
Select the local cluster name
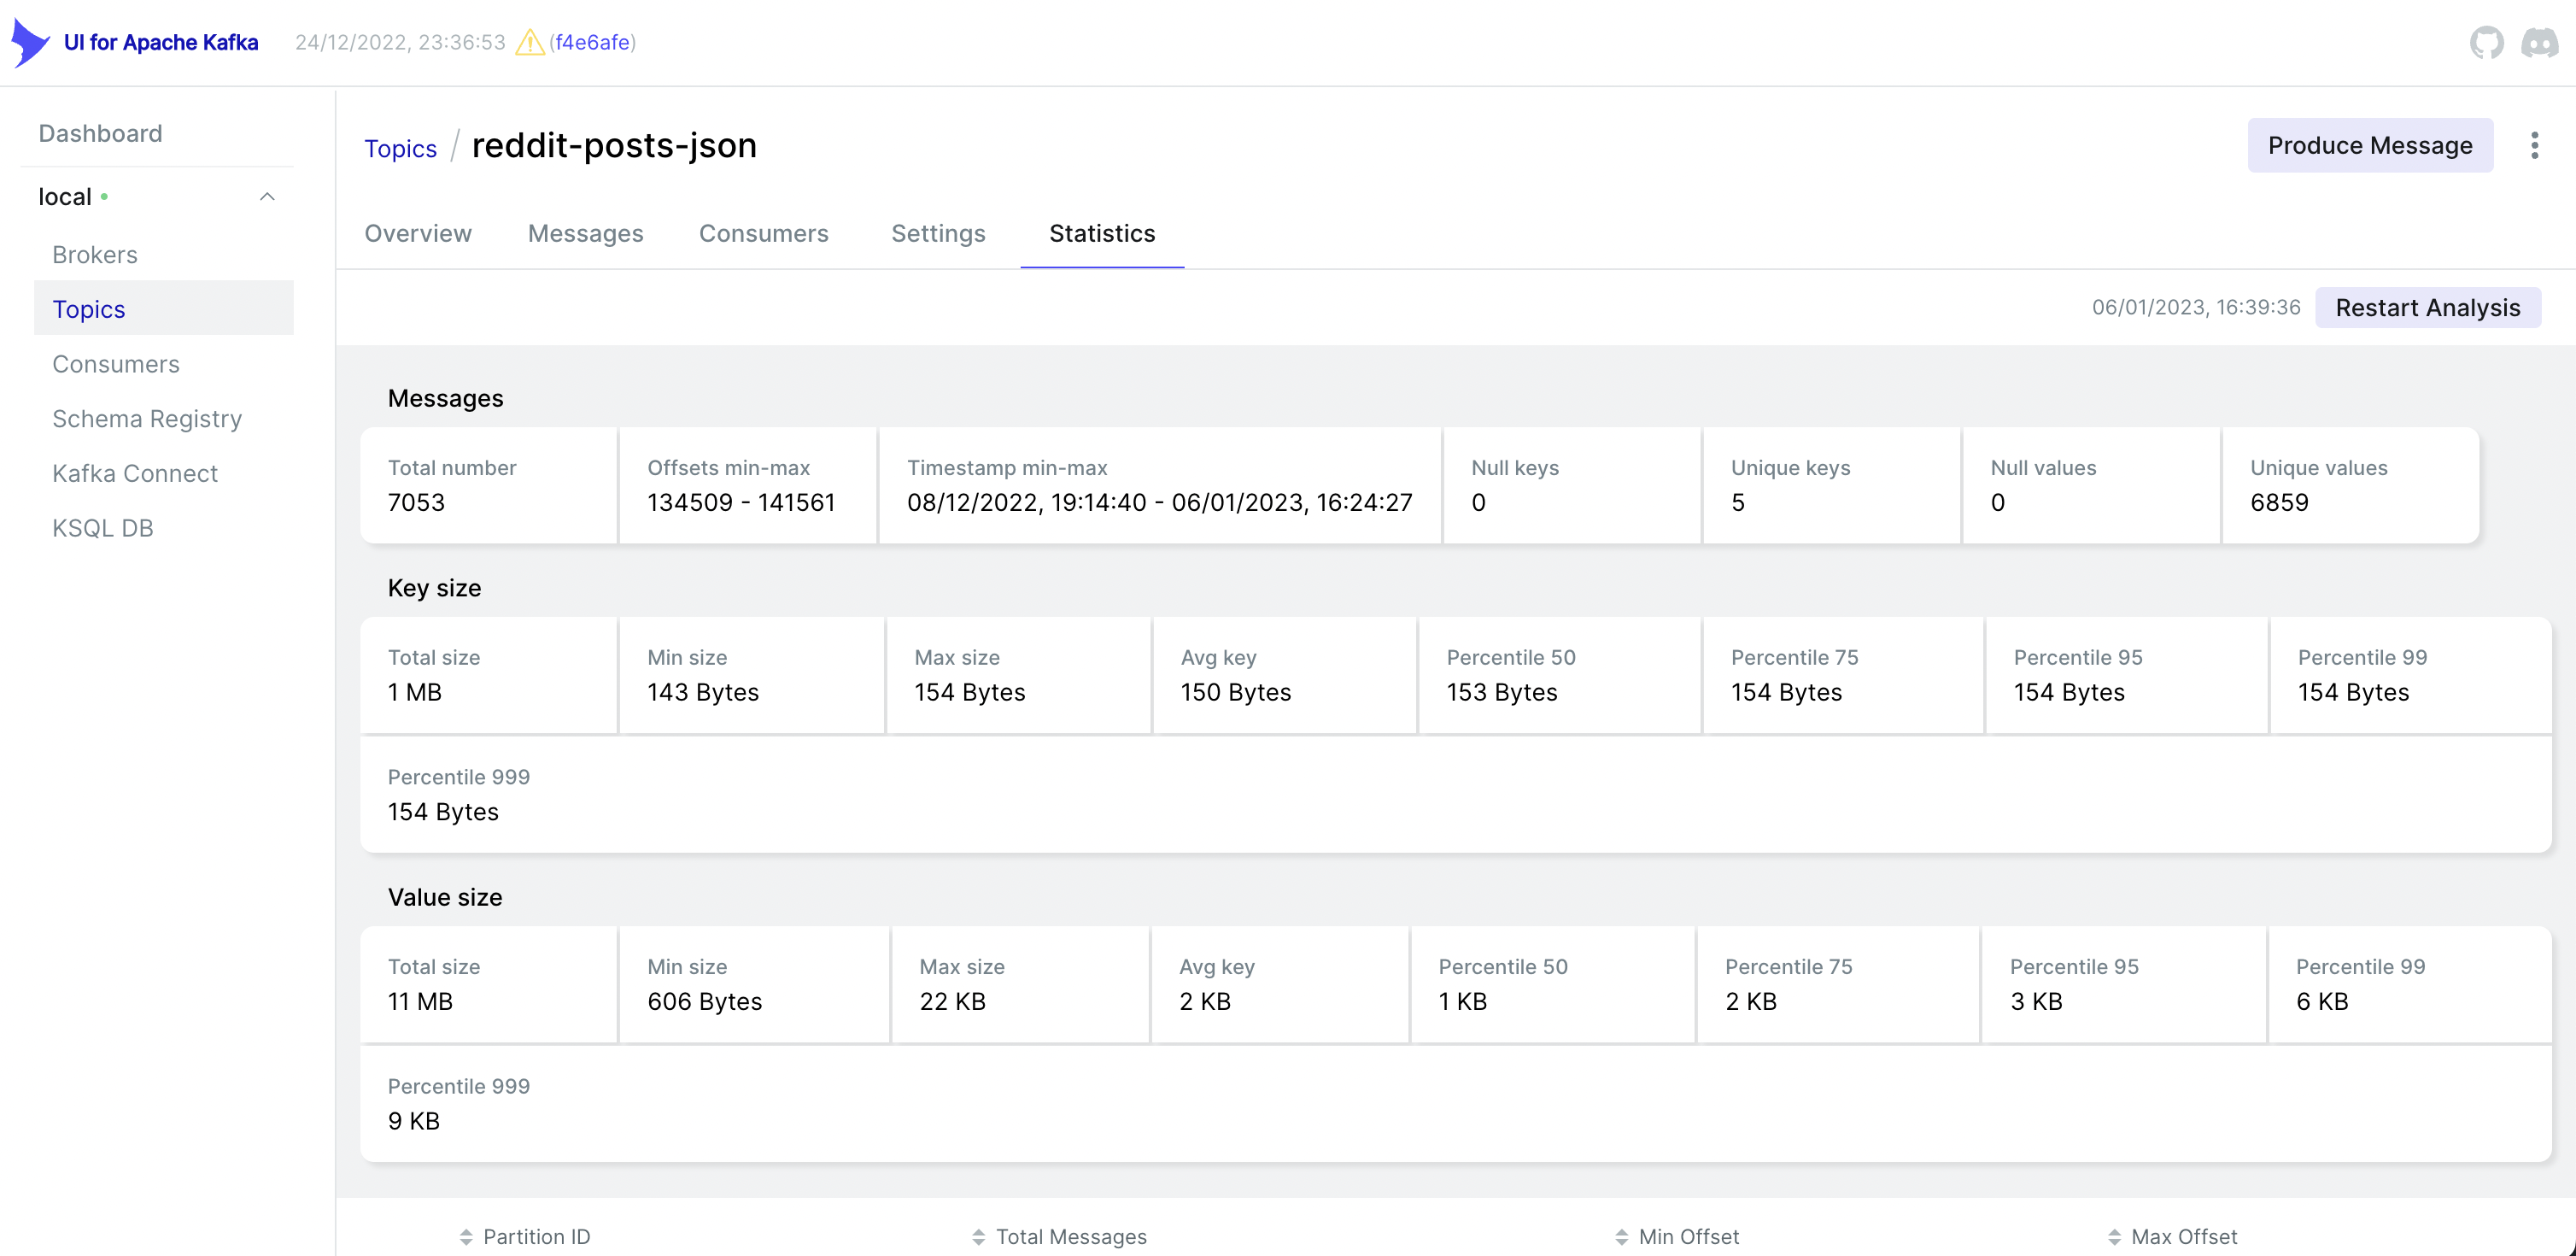(x=65, y=197)
